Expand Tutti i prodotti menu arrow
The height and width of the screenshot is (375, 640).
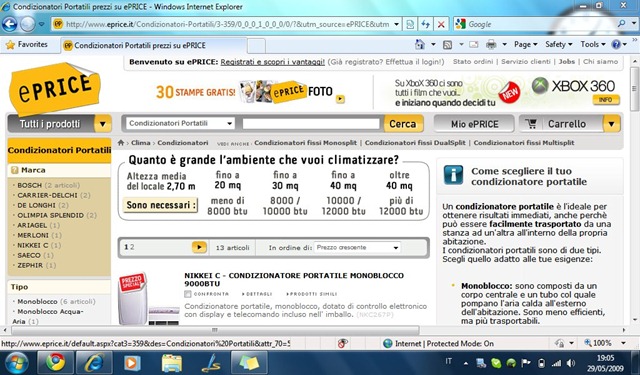(x=103, y=124)
